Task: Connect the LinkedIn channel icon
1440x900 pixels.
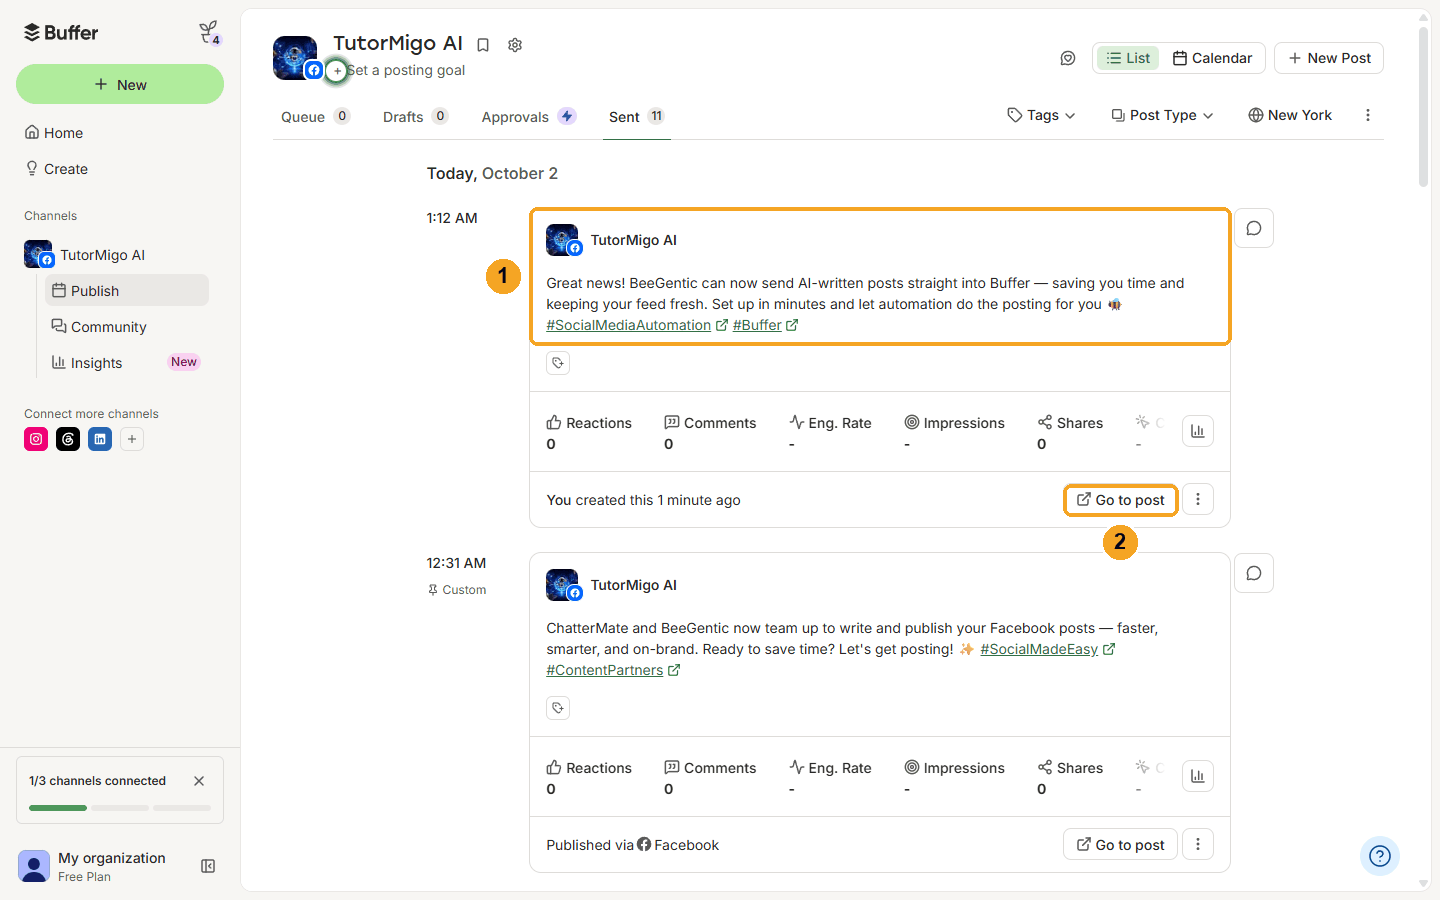Action: pyautogui.click(x=100, y=439)
